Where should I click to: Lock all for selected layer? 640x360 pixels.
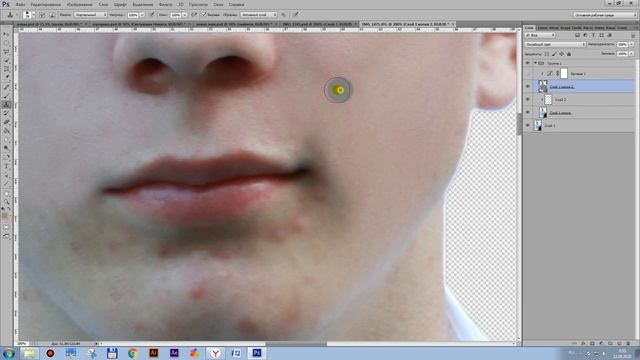[x=569, y=54]
